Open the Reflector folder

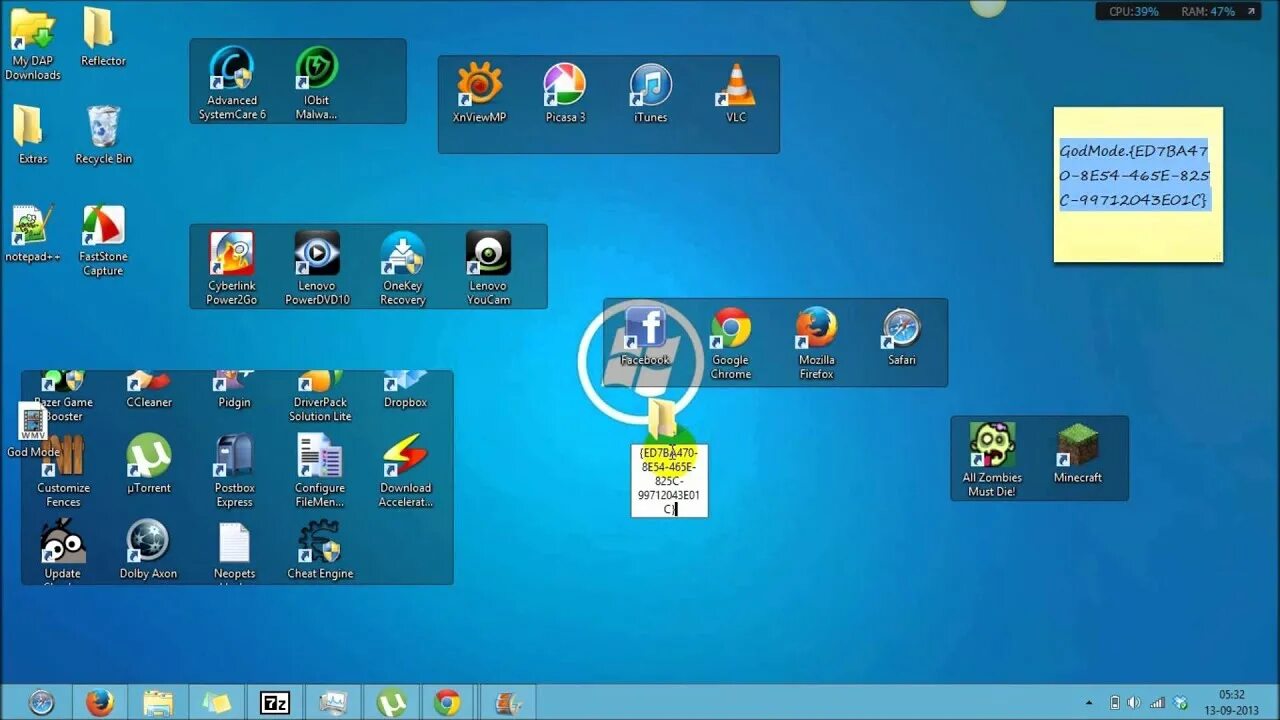pyautogui.click(x=103, y=38)
